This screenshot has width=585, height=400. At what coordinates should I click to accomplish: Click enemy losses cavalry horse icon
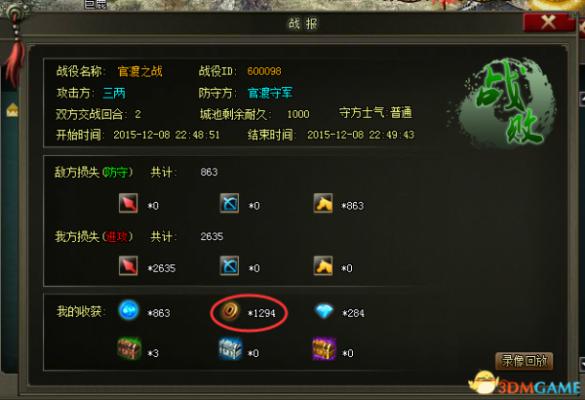pos(323,203)
